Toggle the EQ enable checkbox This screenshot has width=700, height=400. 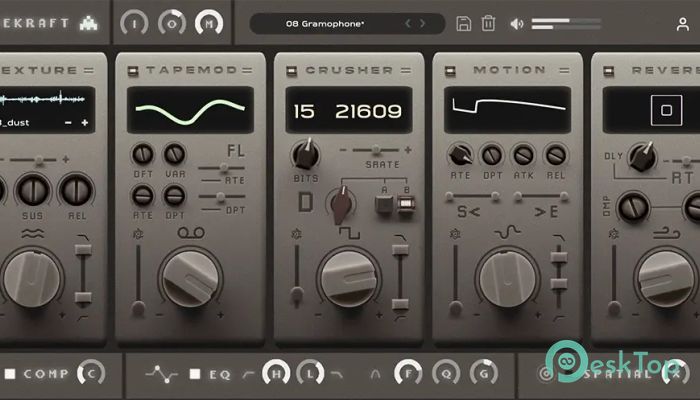[197, 374]
